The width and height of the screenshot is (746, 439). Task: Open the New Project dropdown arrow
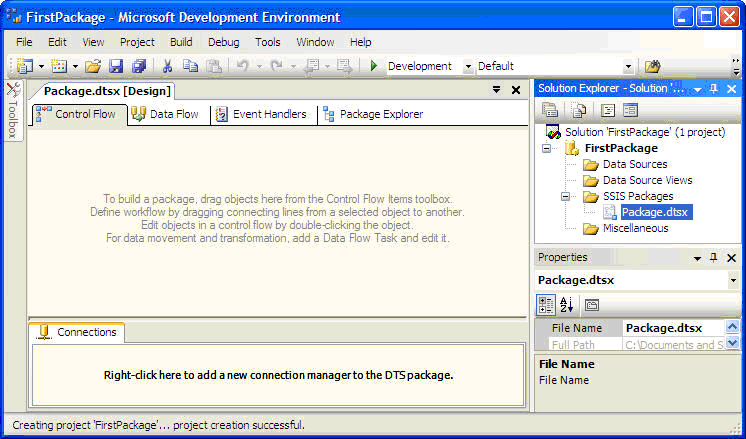click(x=41, y=67)
